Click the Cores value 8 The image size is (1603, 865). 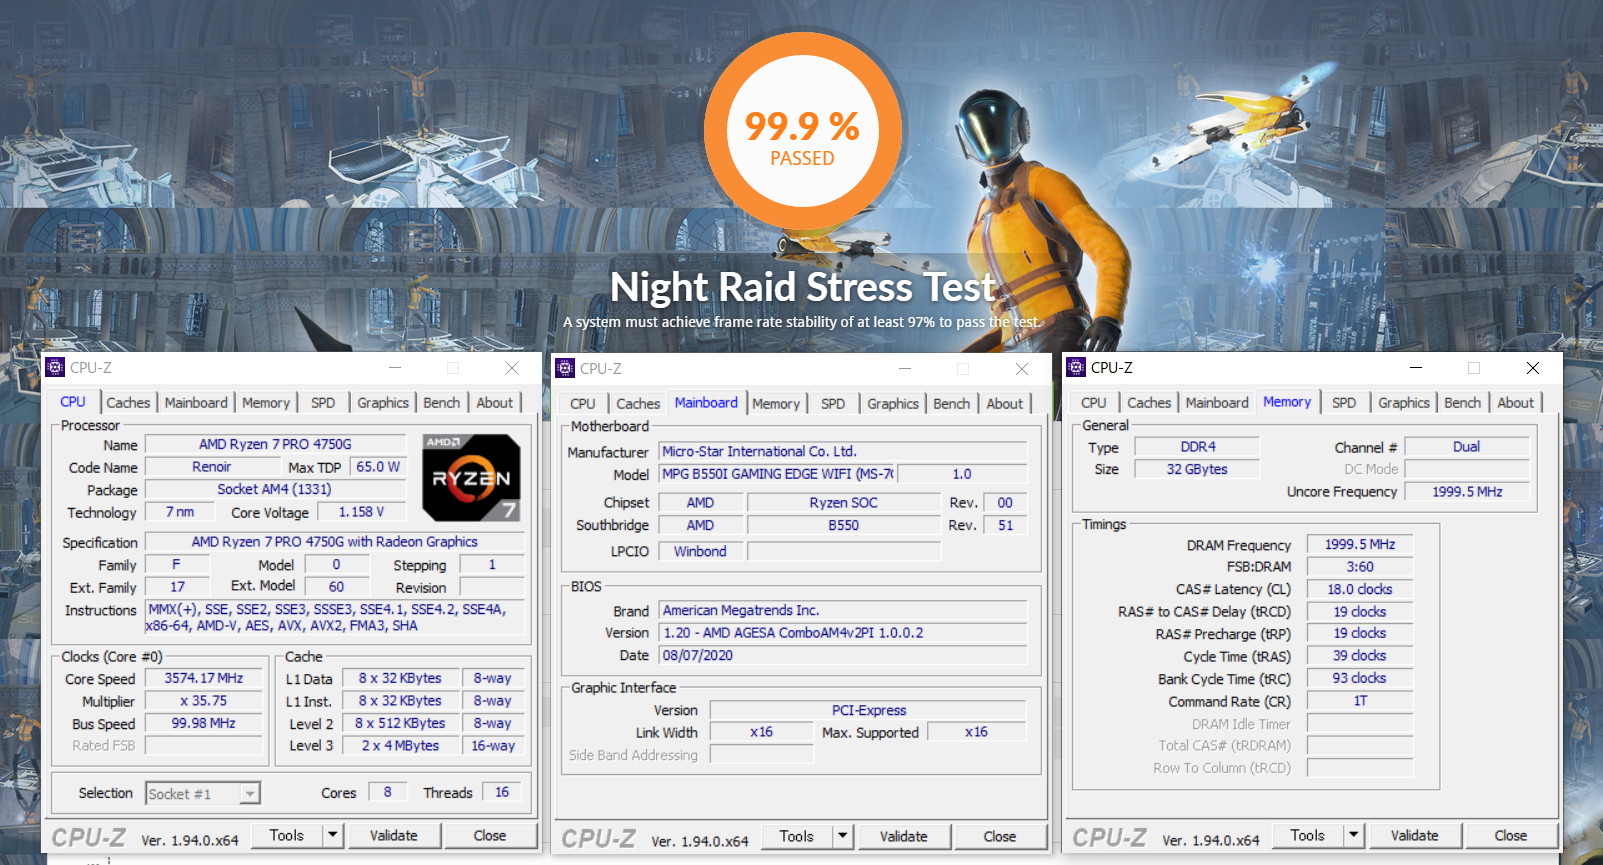[388, 792]
